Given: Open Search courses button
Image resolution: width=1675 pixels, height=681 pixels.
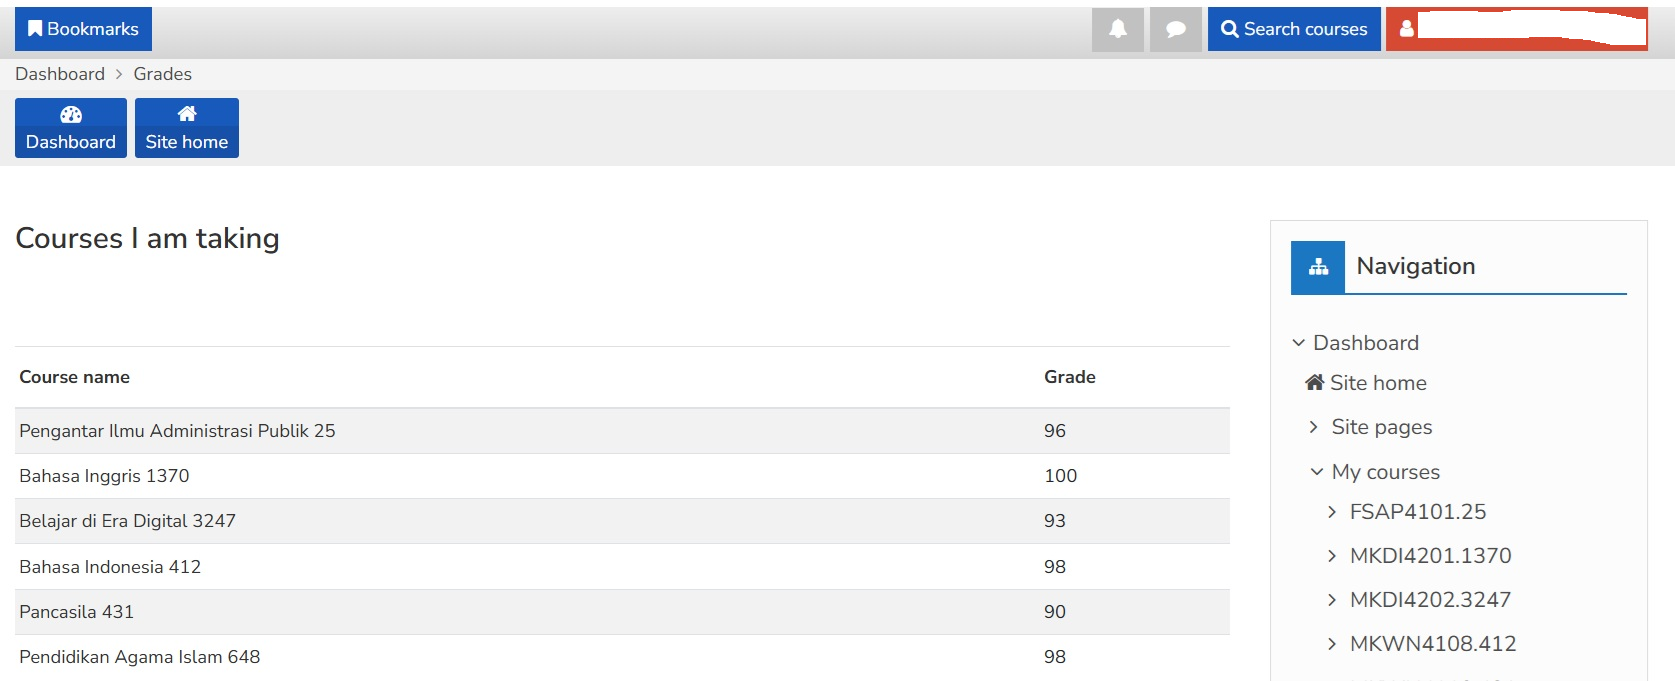Looking at the screenshot, I should (1294, 29).
